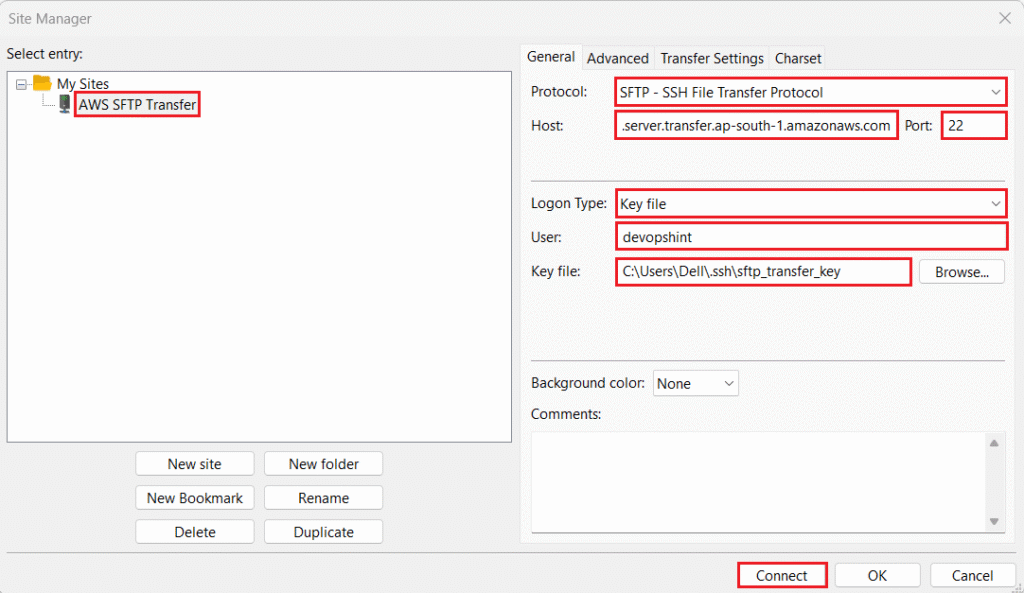Click the General tab
Viewport: 1024px width, 593px height.
click(x=551, y=58)
